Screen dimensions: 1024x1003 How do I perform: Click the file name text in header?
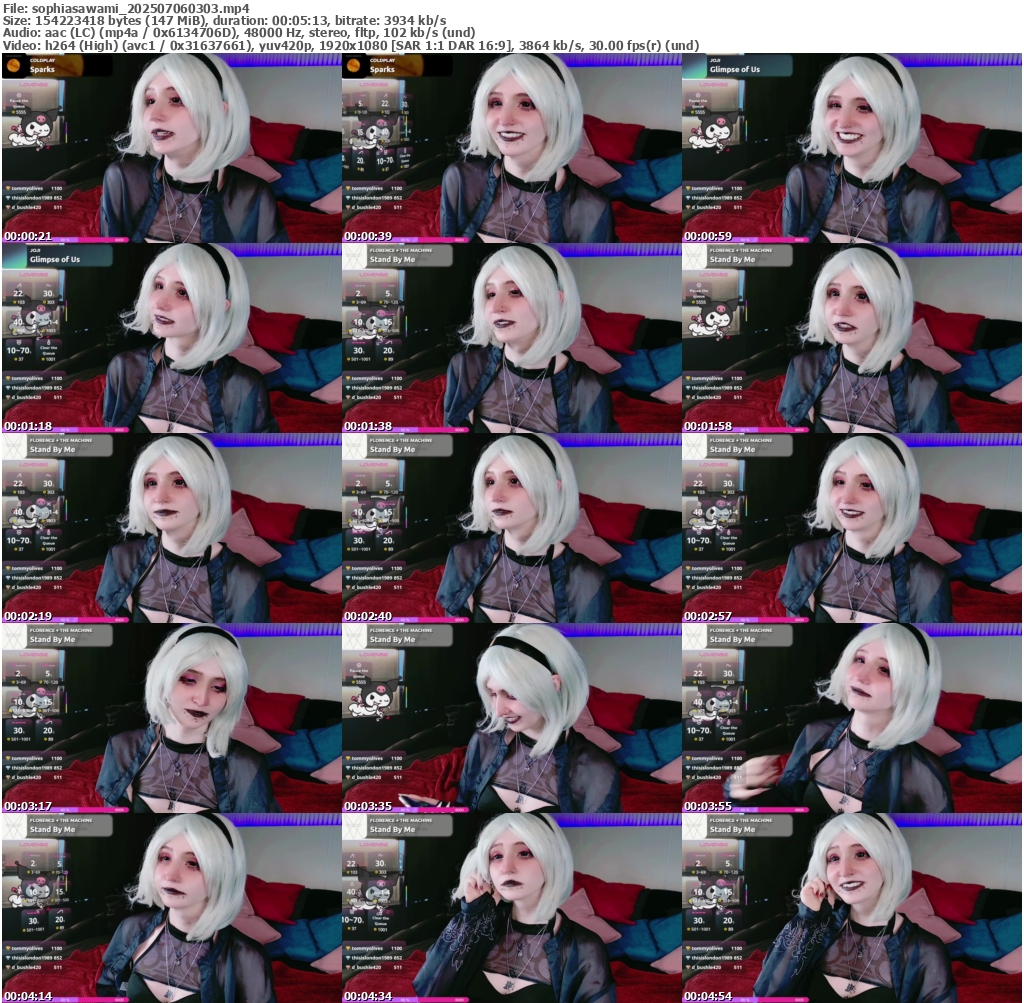126,8
